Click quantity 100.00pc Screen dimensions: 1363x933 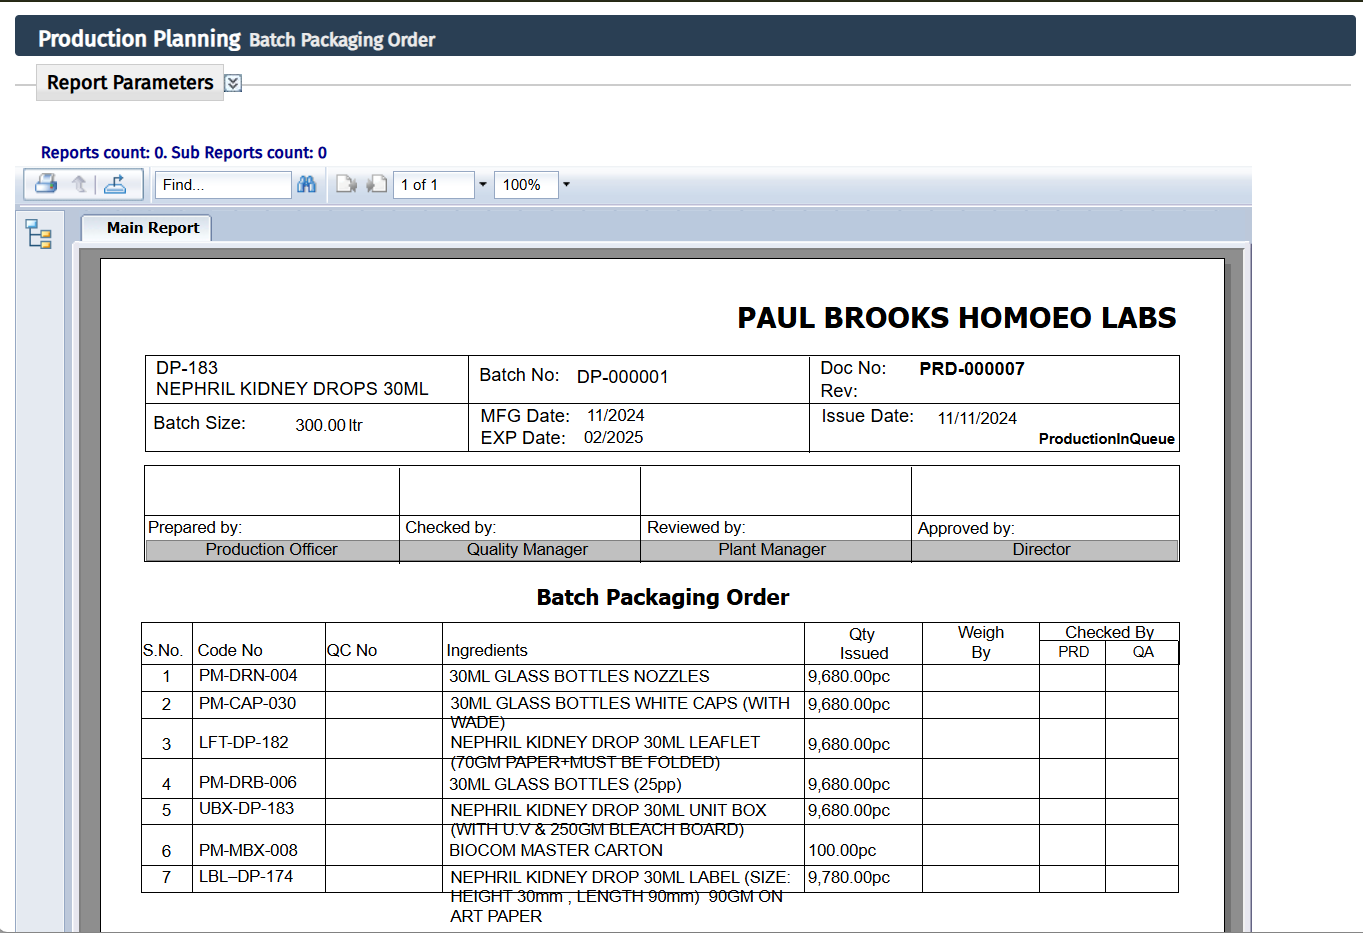click(x=842, y=851)
